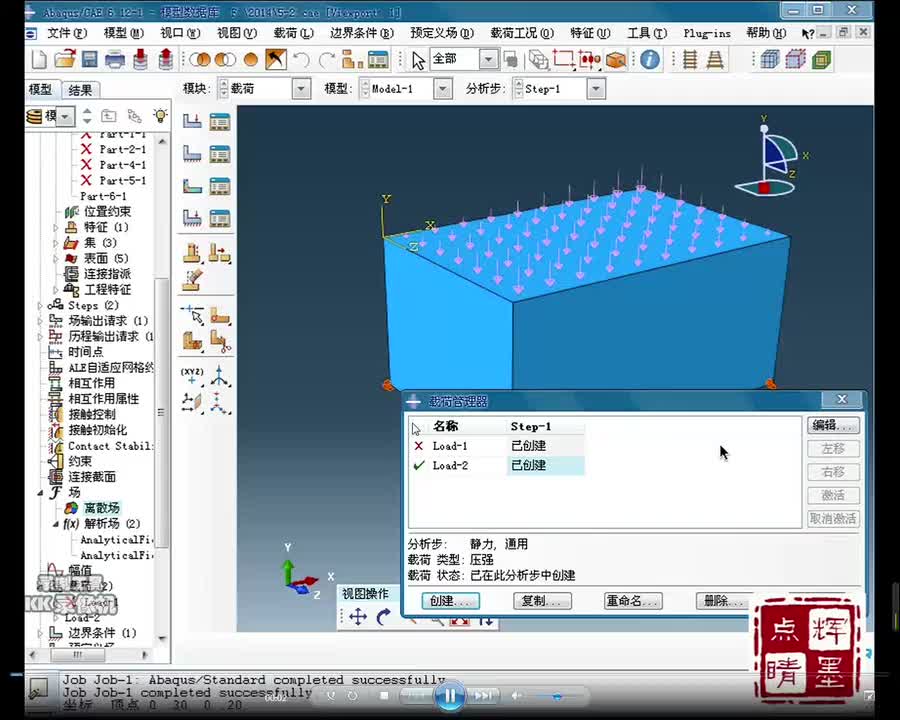Click the Redo arrow icon
Viewport: 900px width, 720px height.
[x=327, y=59]
